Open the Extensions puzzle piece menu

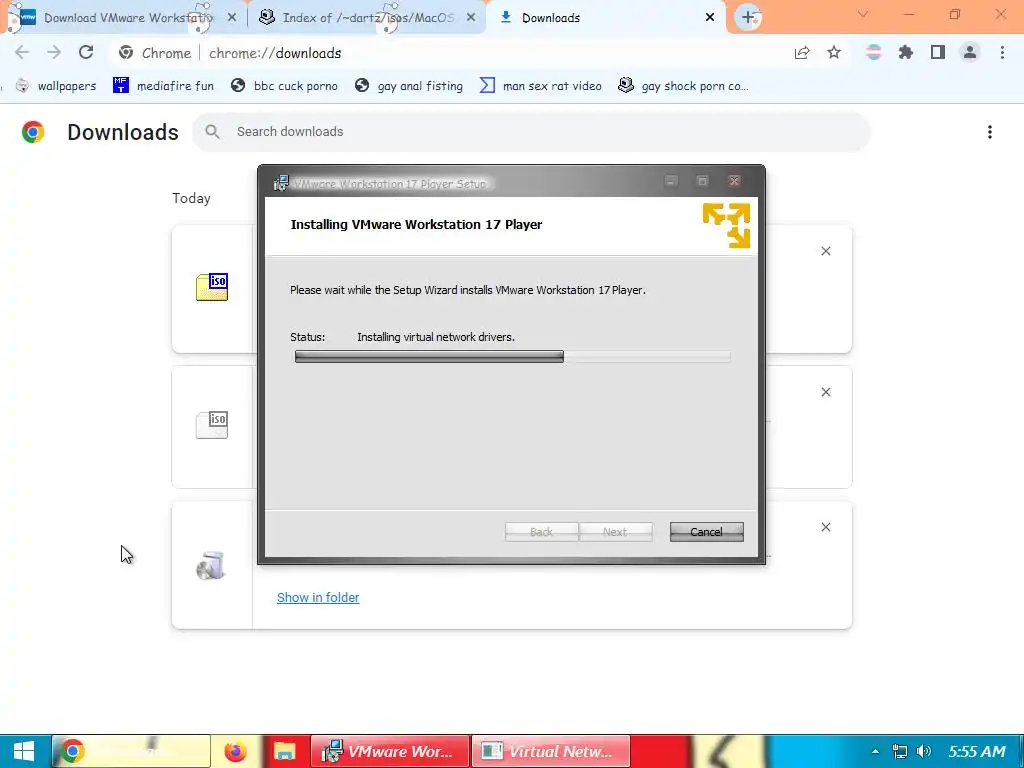tap(906, 53)
